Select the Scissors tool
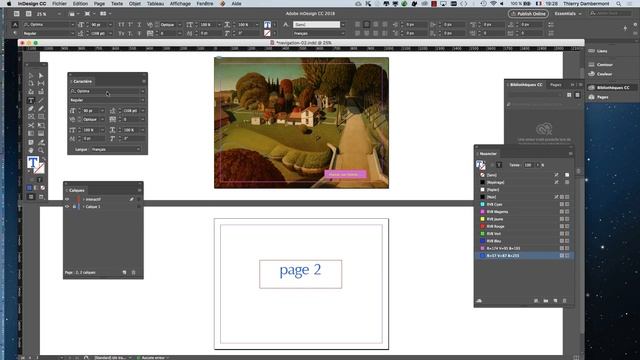 (31, 125)
